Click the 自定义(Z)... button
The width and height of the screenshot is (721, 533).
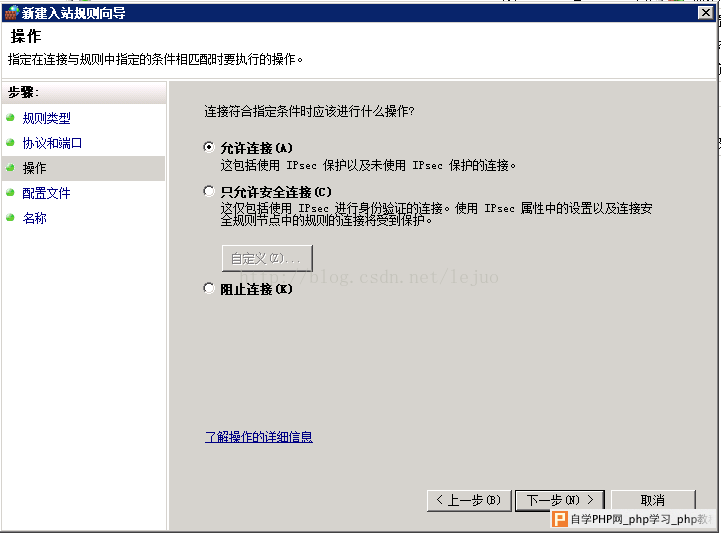pyautogui.click(x=267, y=258)
